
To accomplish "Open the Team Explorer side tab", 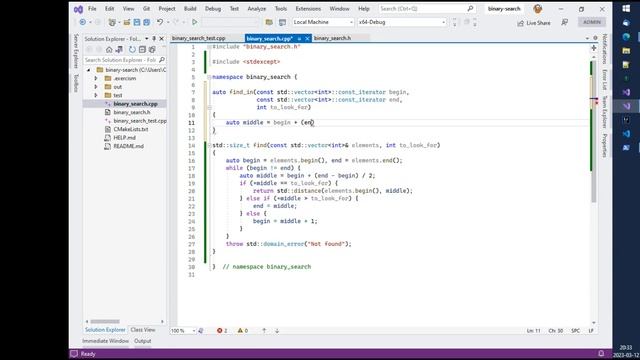I will [604, 112].
